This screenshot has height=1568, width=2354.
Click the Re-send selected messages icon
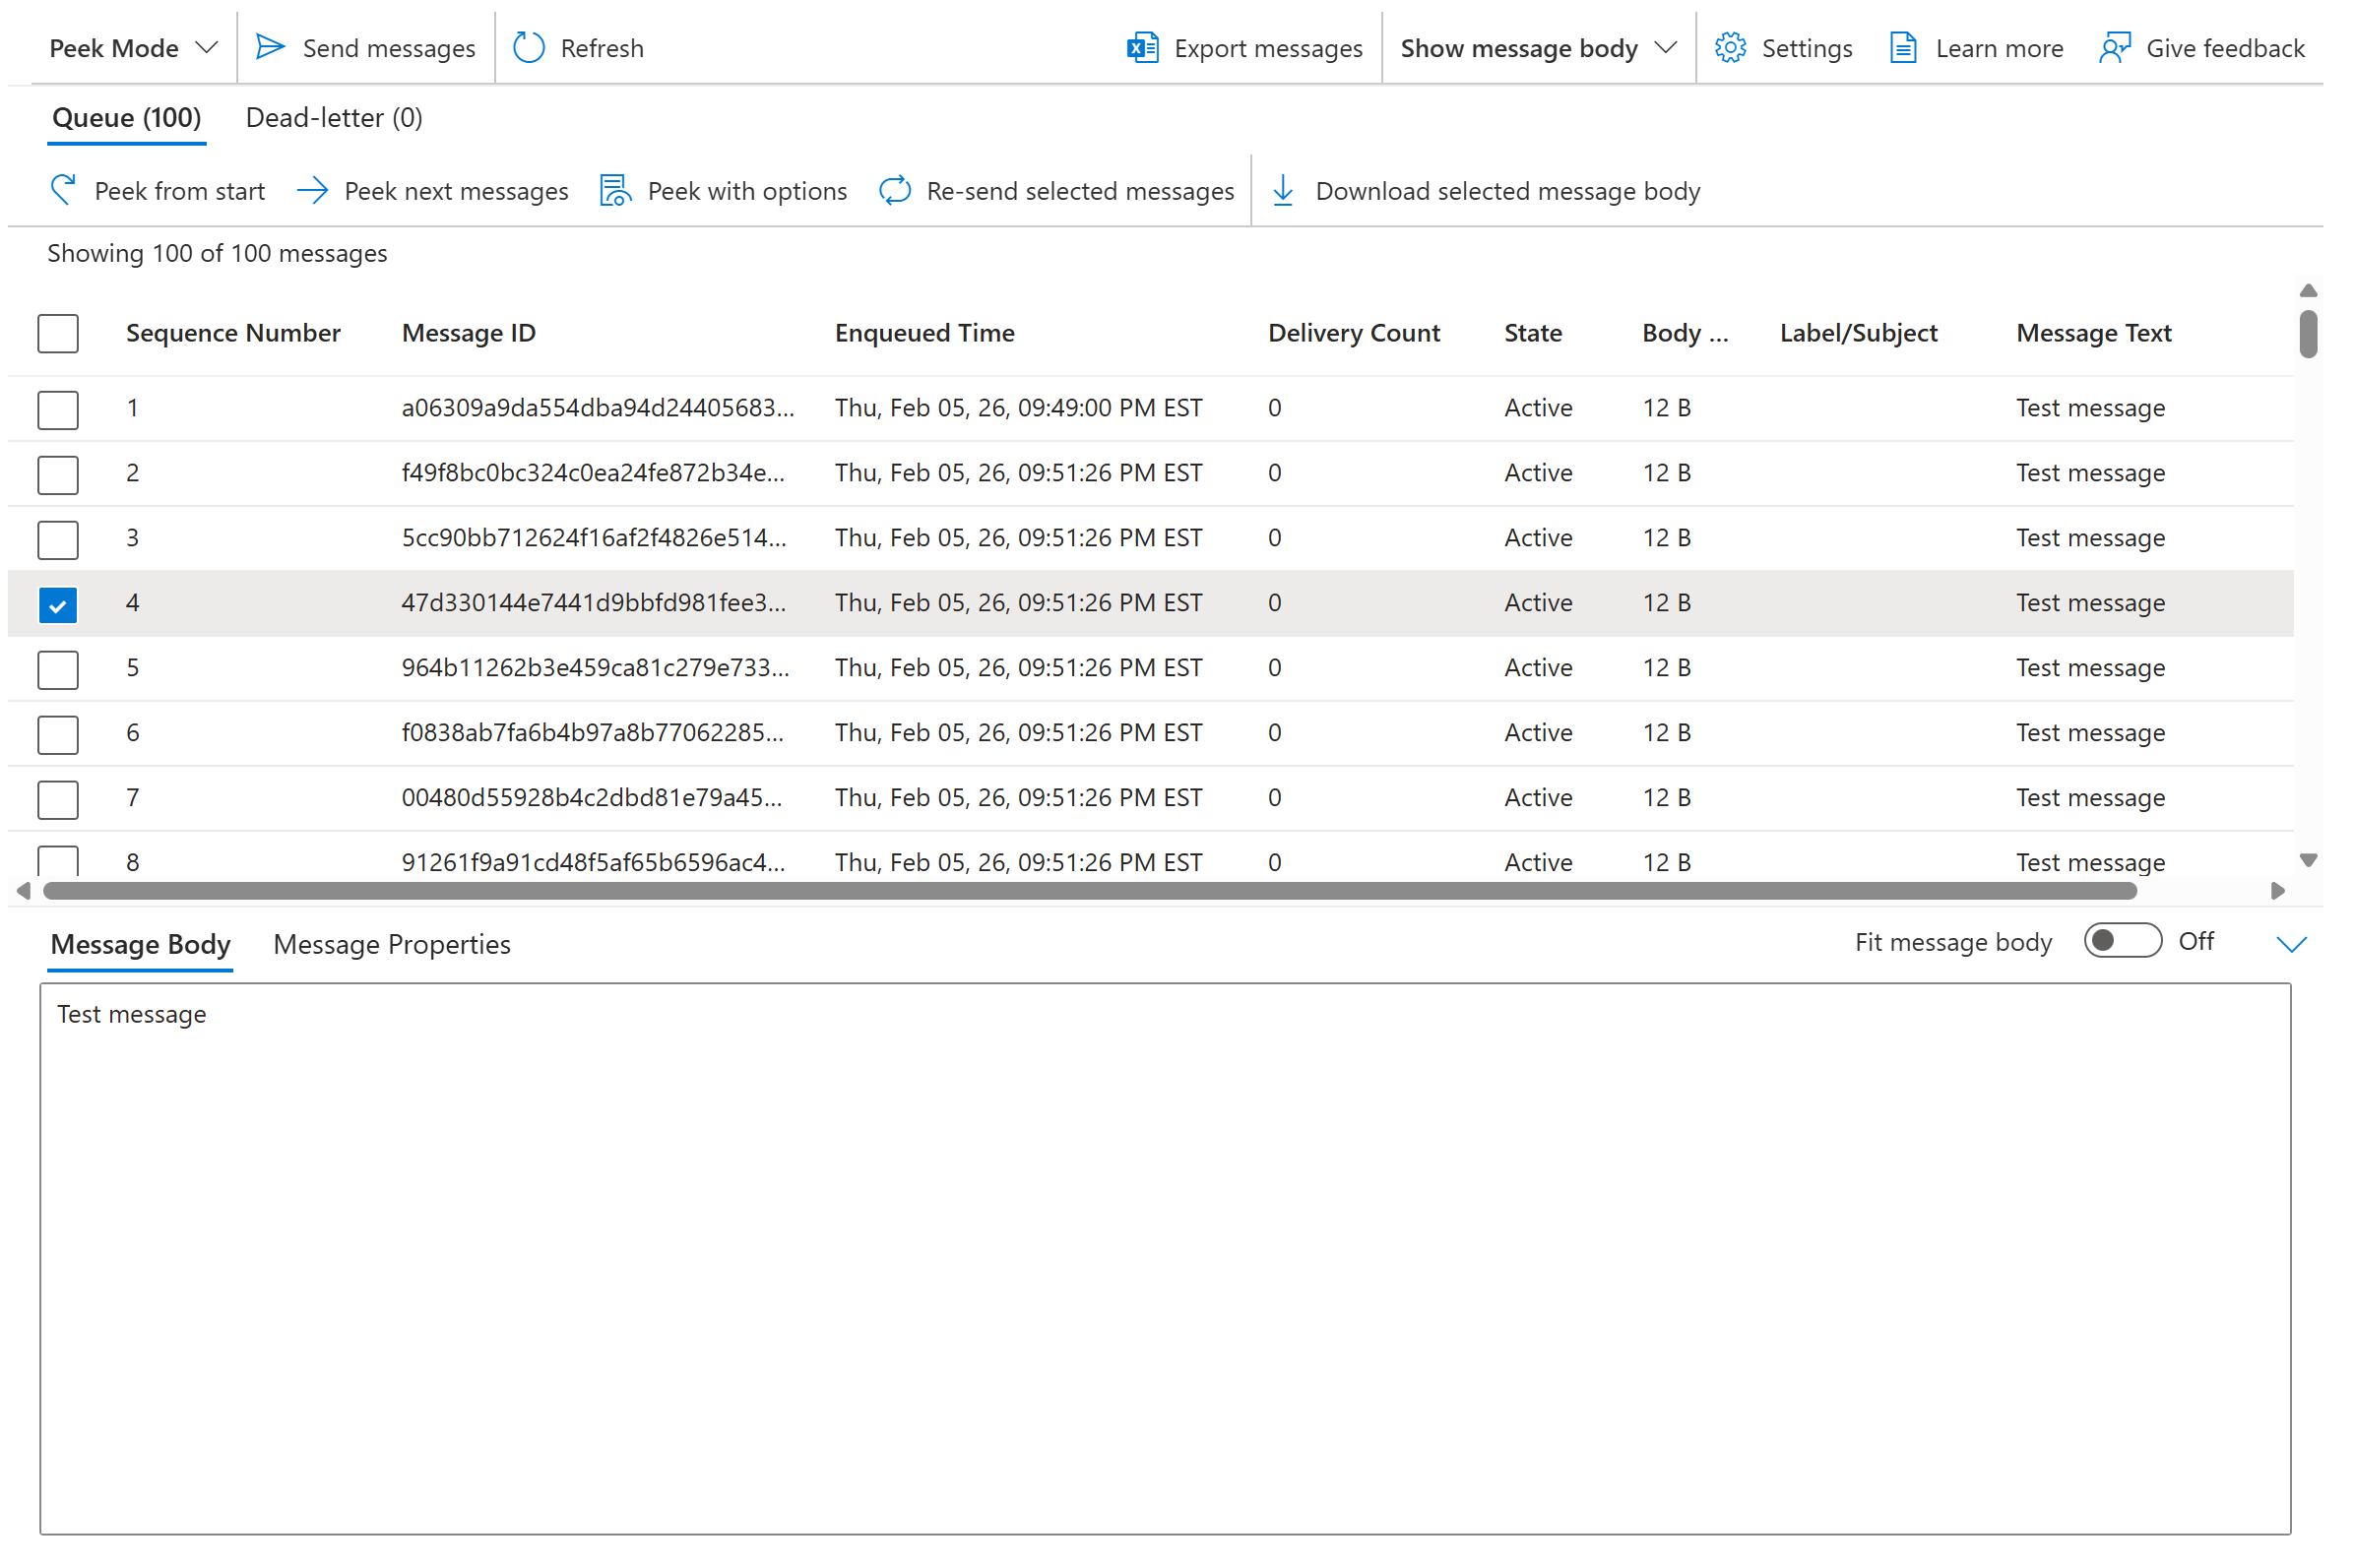pos(894,190)
